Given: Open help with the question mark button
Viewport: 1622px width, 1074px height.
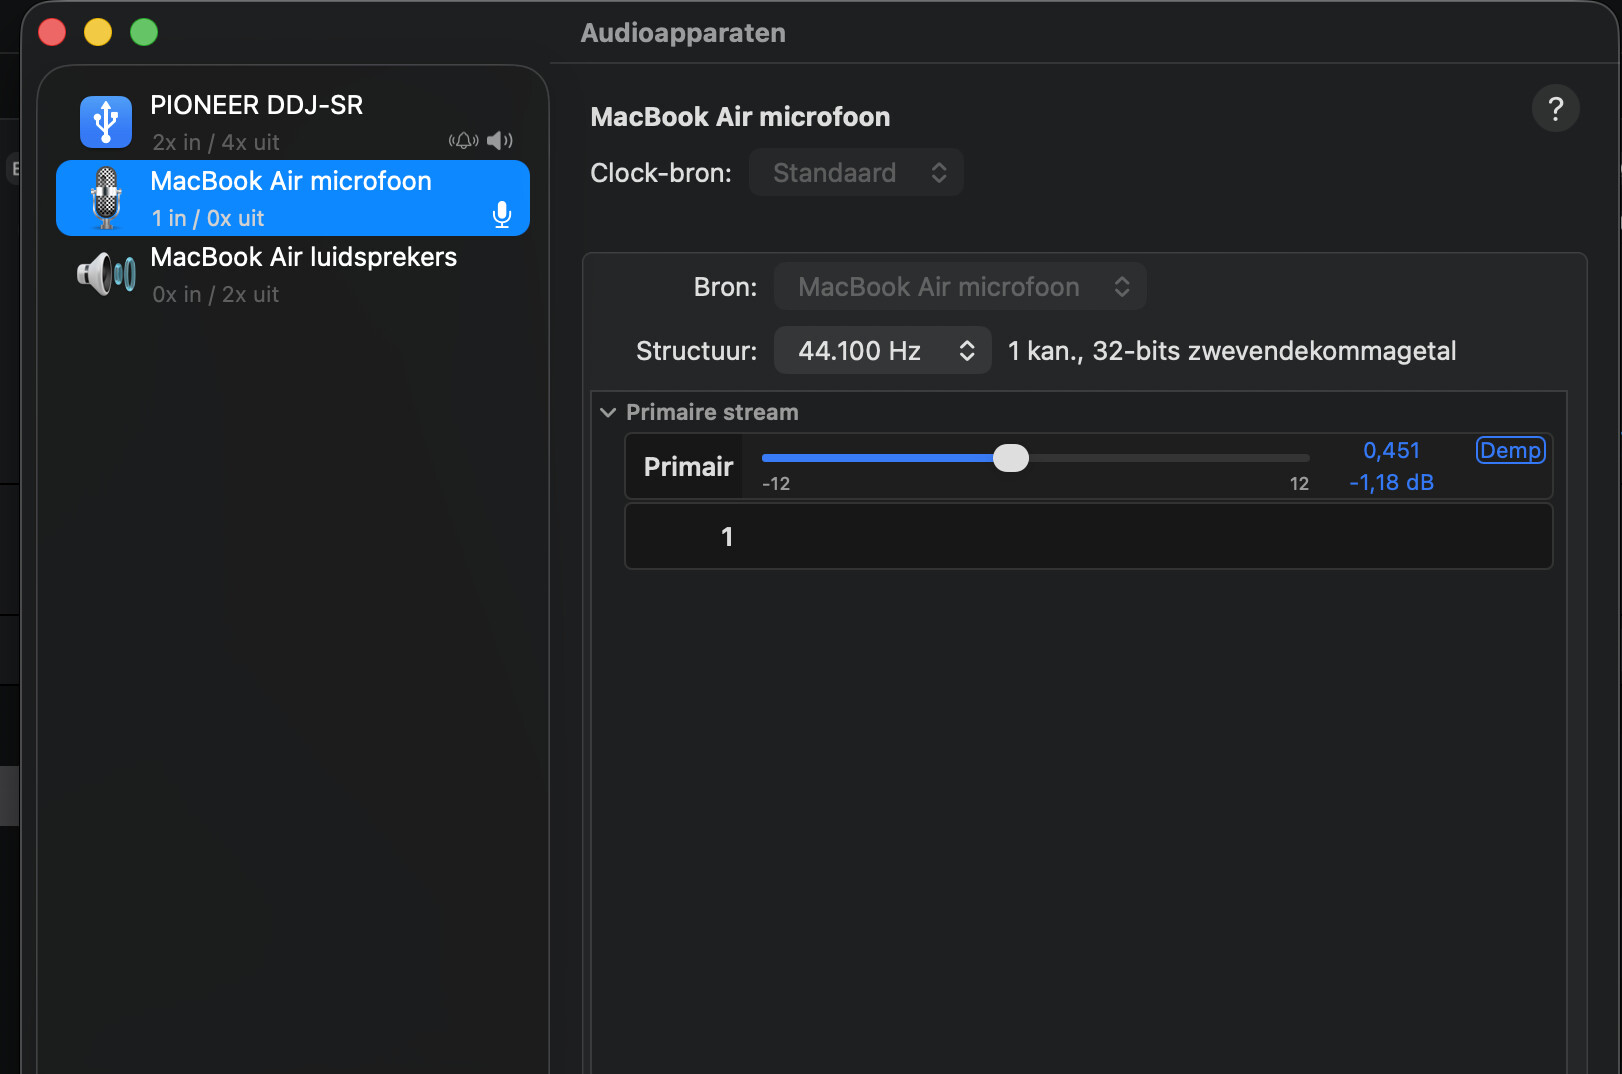Looking at the screenshot, I should [1555, 109].
